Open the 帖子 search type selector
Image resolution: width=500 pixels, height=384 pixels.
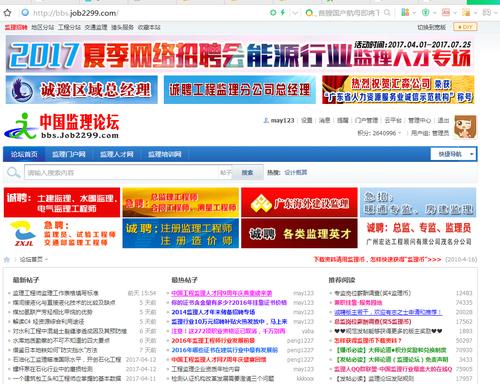(226, 173)
